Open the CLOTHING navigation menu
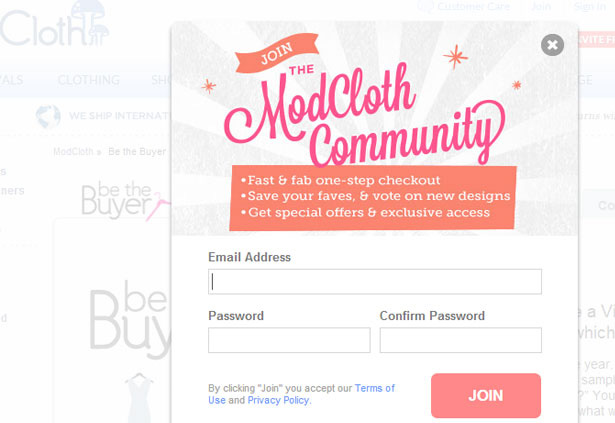Viewport: 615px width, 423px height. coord(88,80)
